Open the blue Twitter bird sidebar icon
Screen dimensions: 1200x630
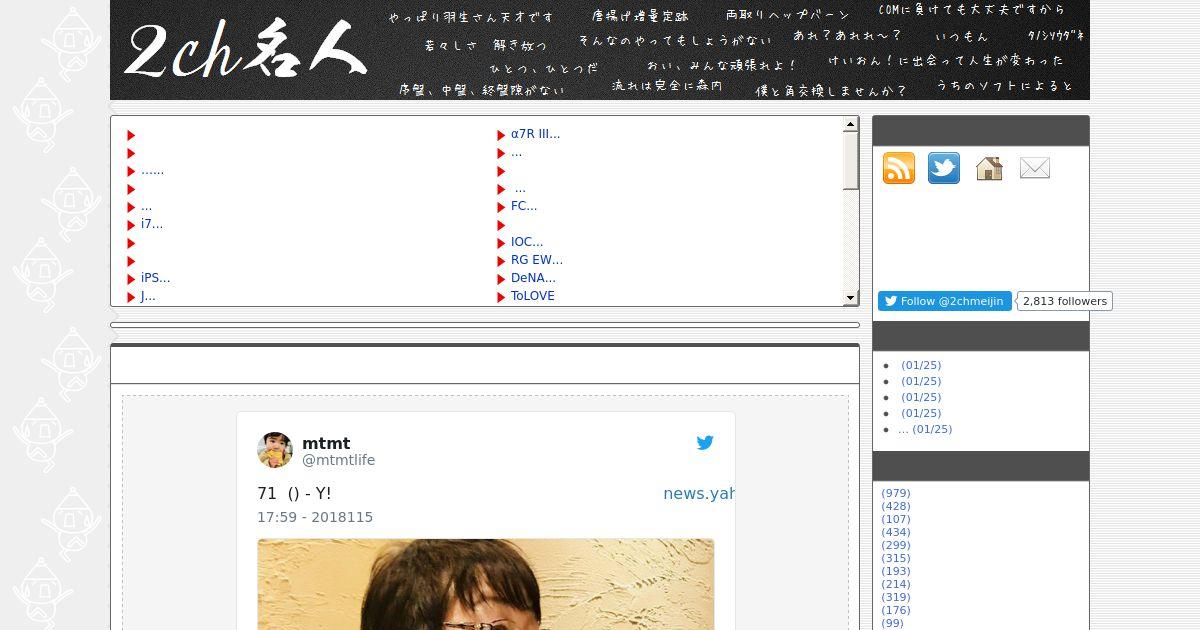coord(944,168)
